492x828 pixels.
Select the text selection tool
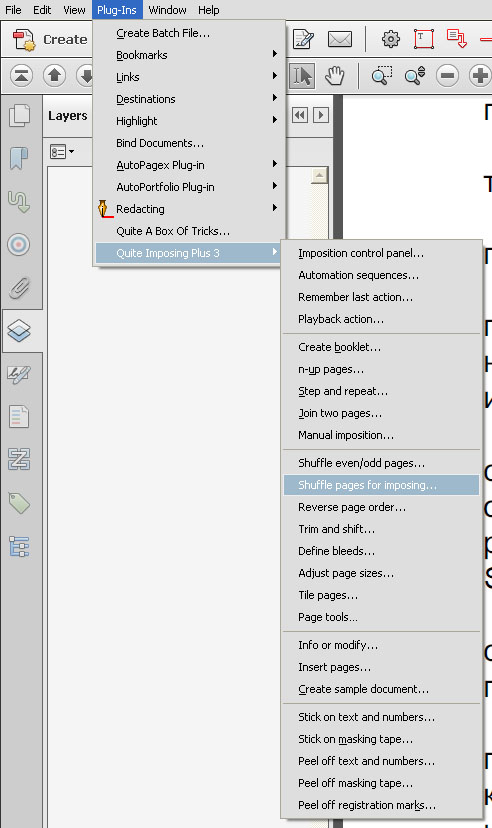(302, 76)
